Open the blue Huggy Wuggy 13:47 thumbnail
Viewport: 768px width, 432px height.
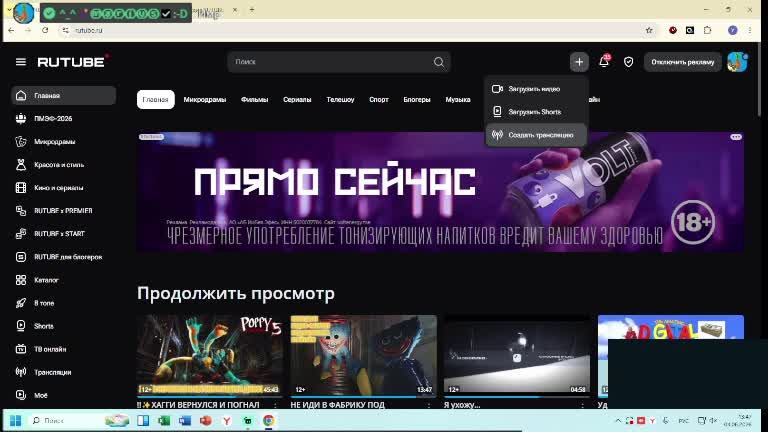tap(363, 355)
